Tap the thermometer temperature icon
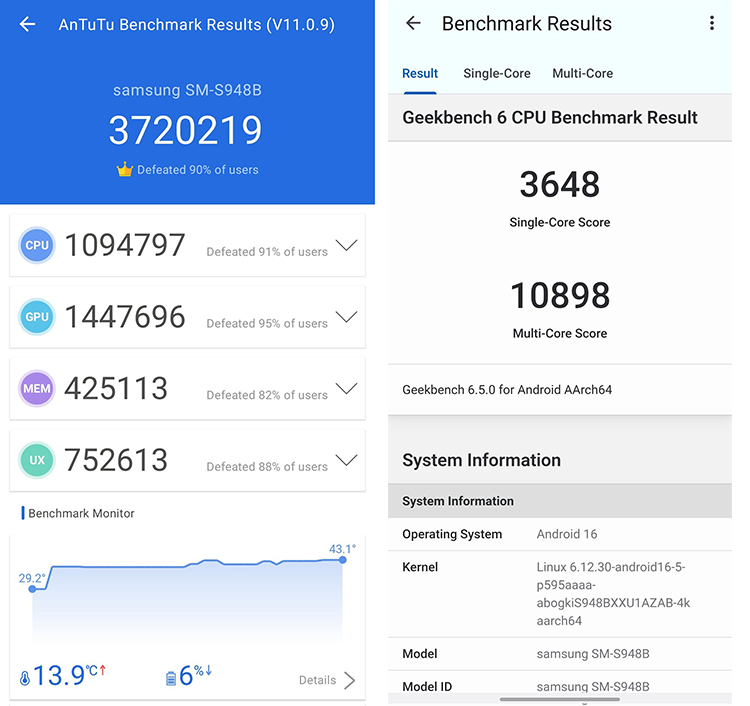 25,679
